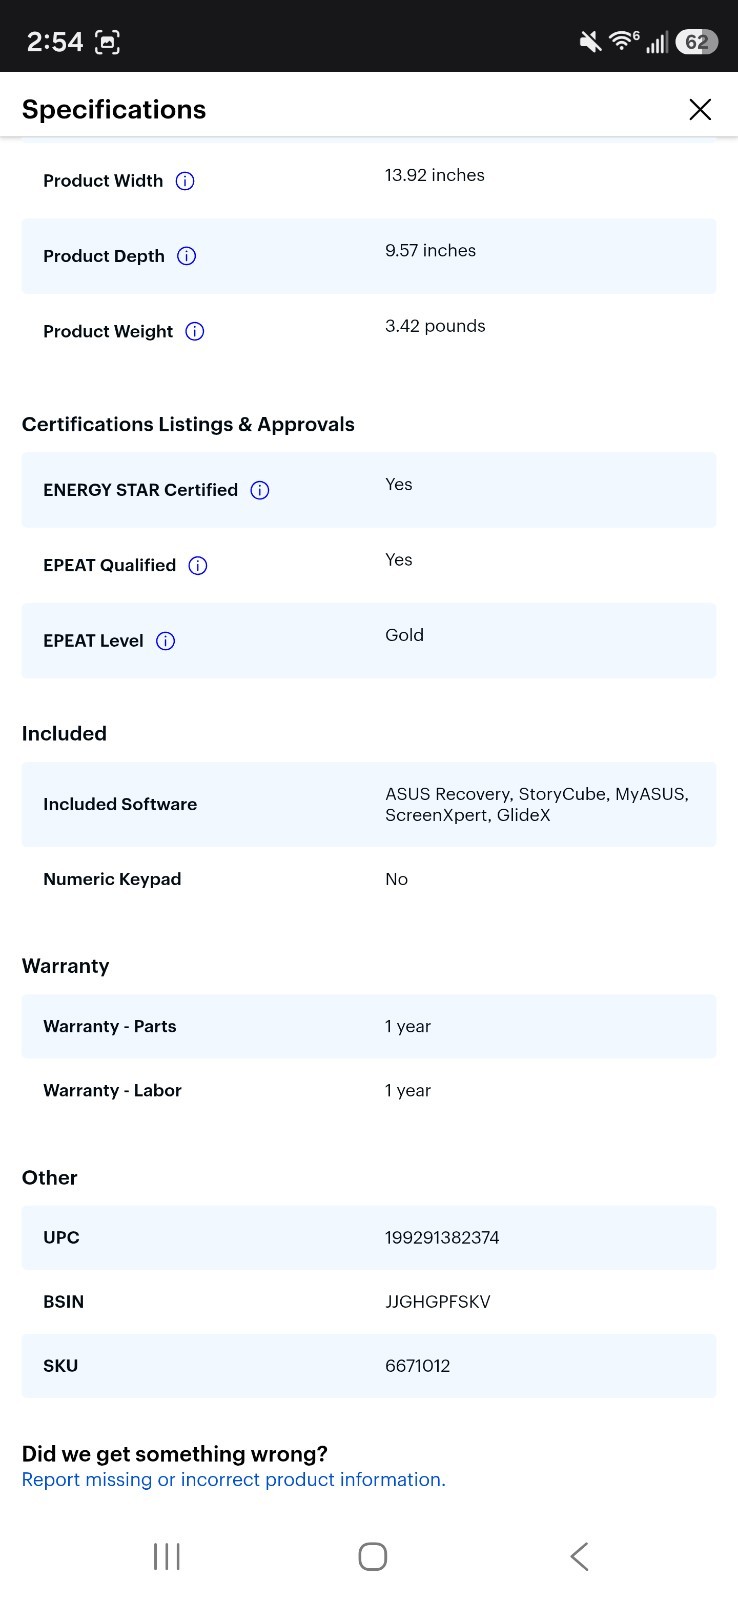This screenshot has width=738, height=1600.
Task: Tap the Specifications header title
Action: pos(114,109)
